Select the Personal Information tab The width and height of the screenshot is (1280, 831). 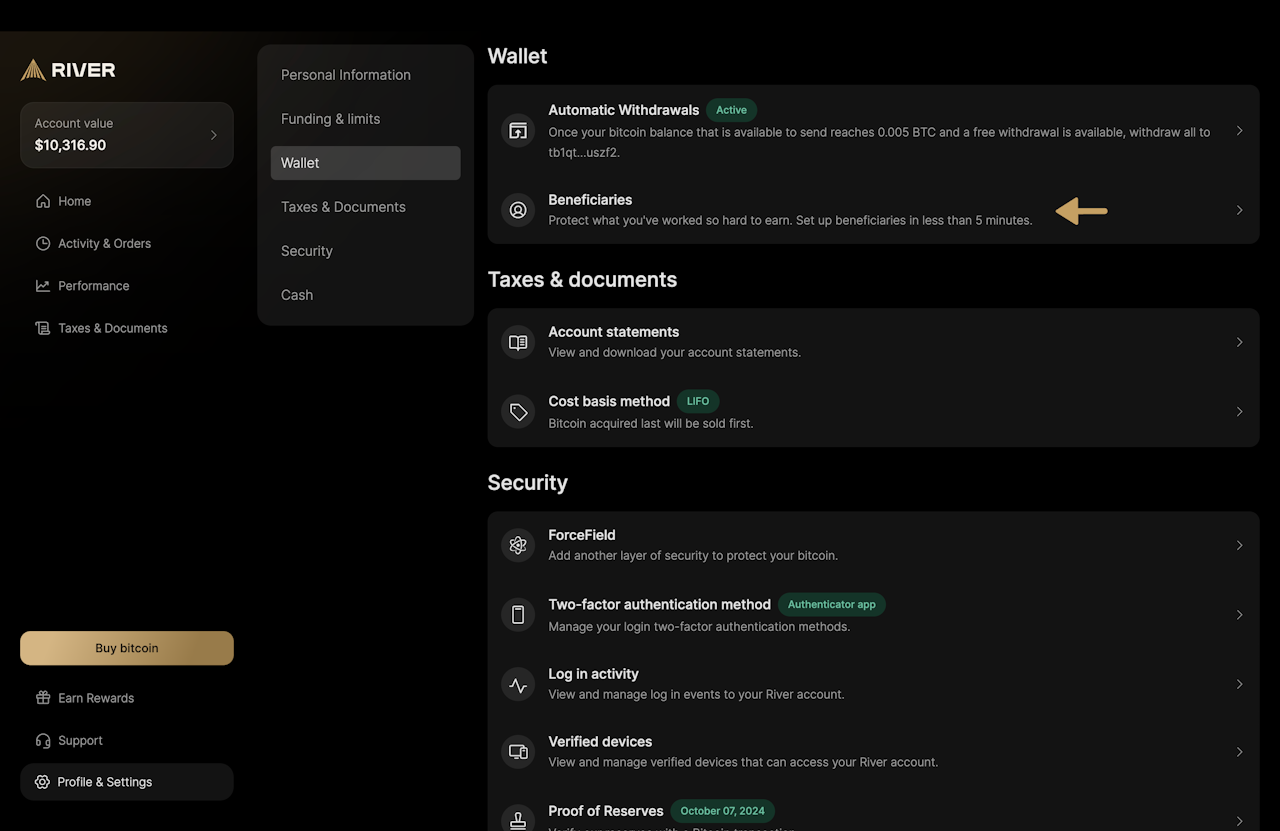346,75
